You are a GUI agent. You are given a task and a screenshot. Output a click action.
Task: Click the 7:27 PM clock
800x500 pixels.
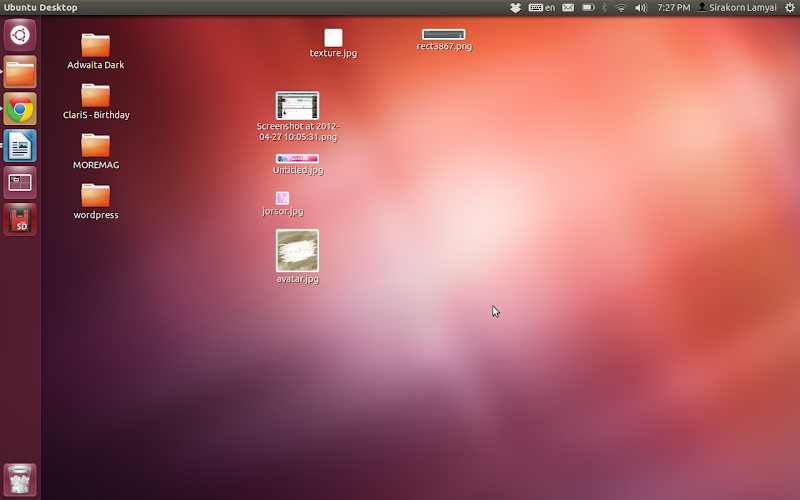click(673, 8)
